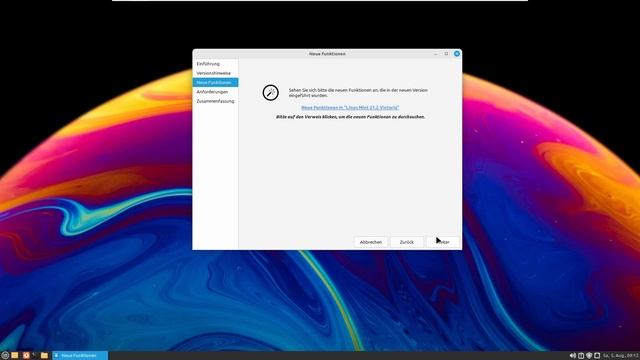Launch Firefox from the panel
The height and width of the screenshot is (360, 640).
pyautogui.click(x=26, y=356)
